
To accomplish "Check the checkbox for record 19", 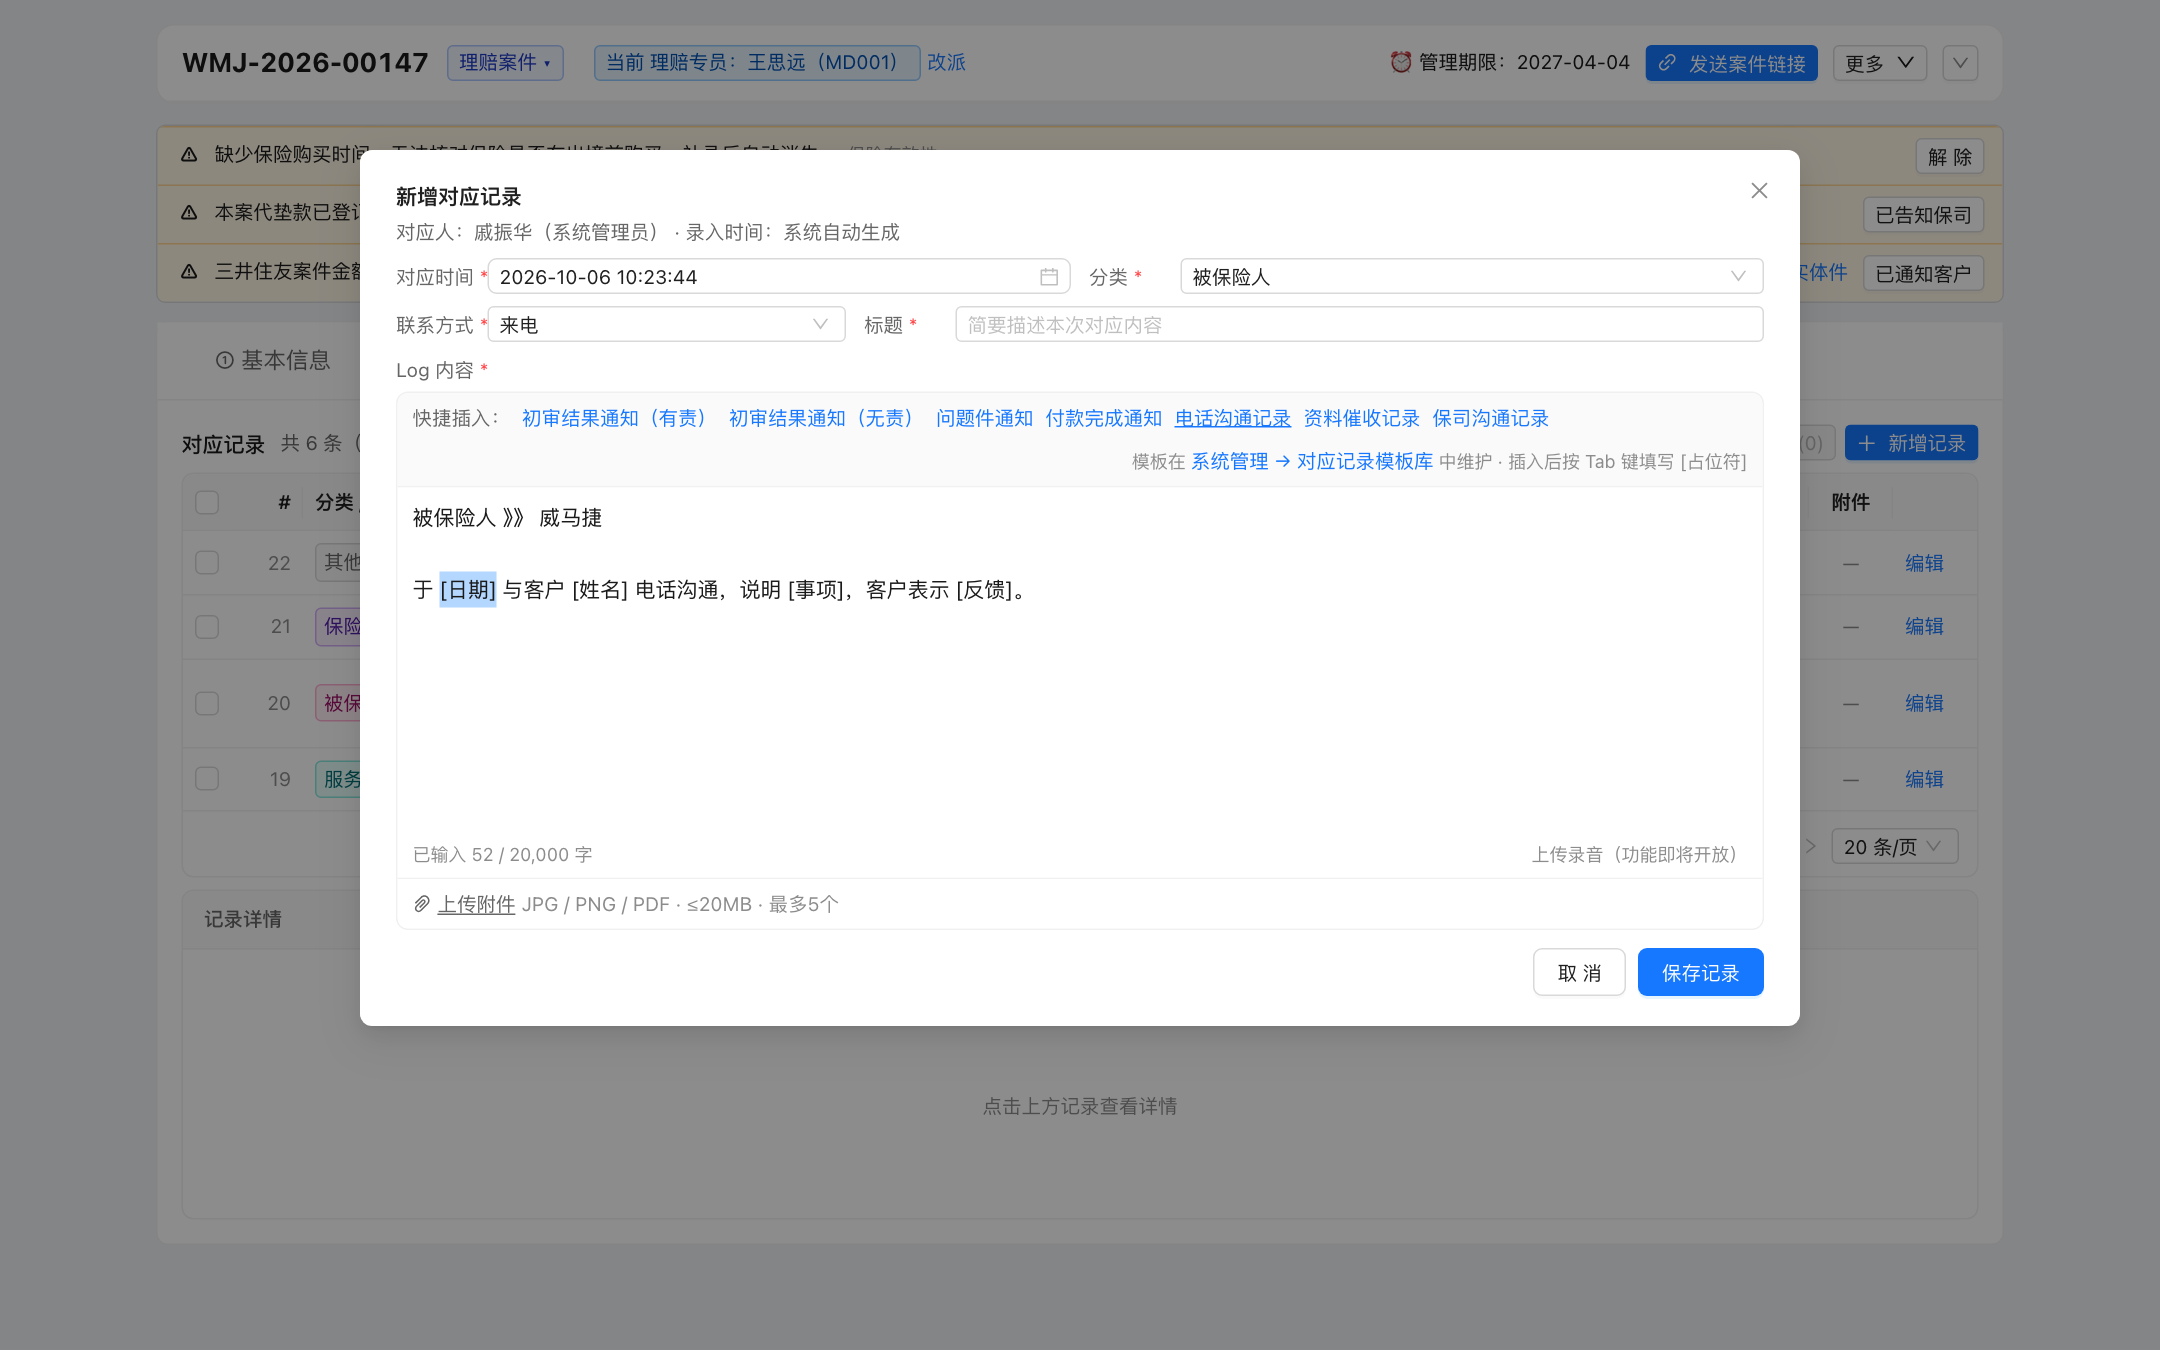I will click(207, 778).
